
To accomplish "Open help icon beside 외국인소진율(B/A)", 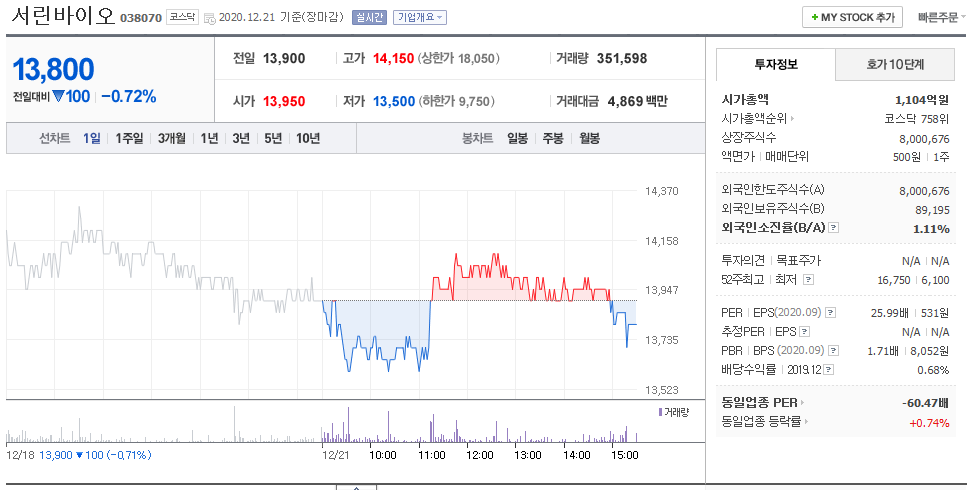I will coord(834,228).
